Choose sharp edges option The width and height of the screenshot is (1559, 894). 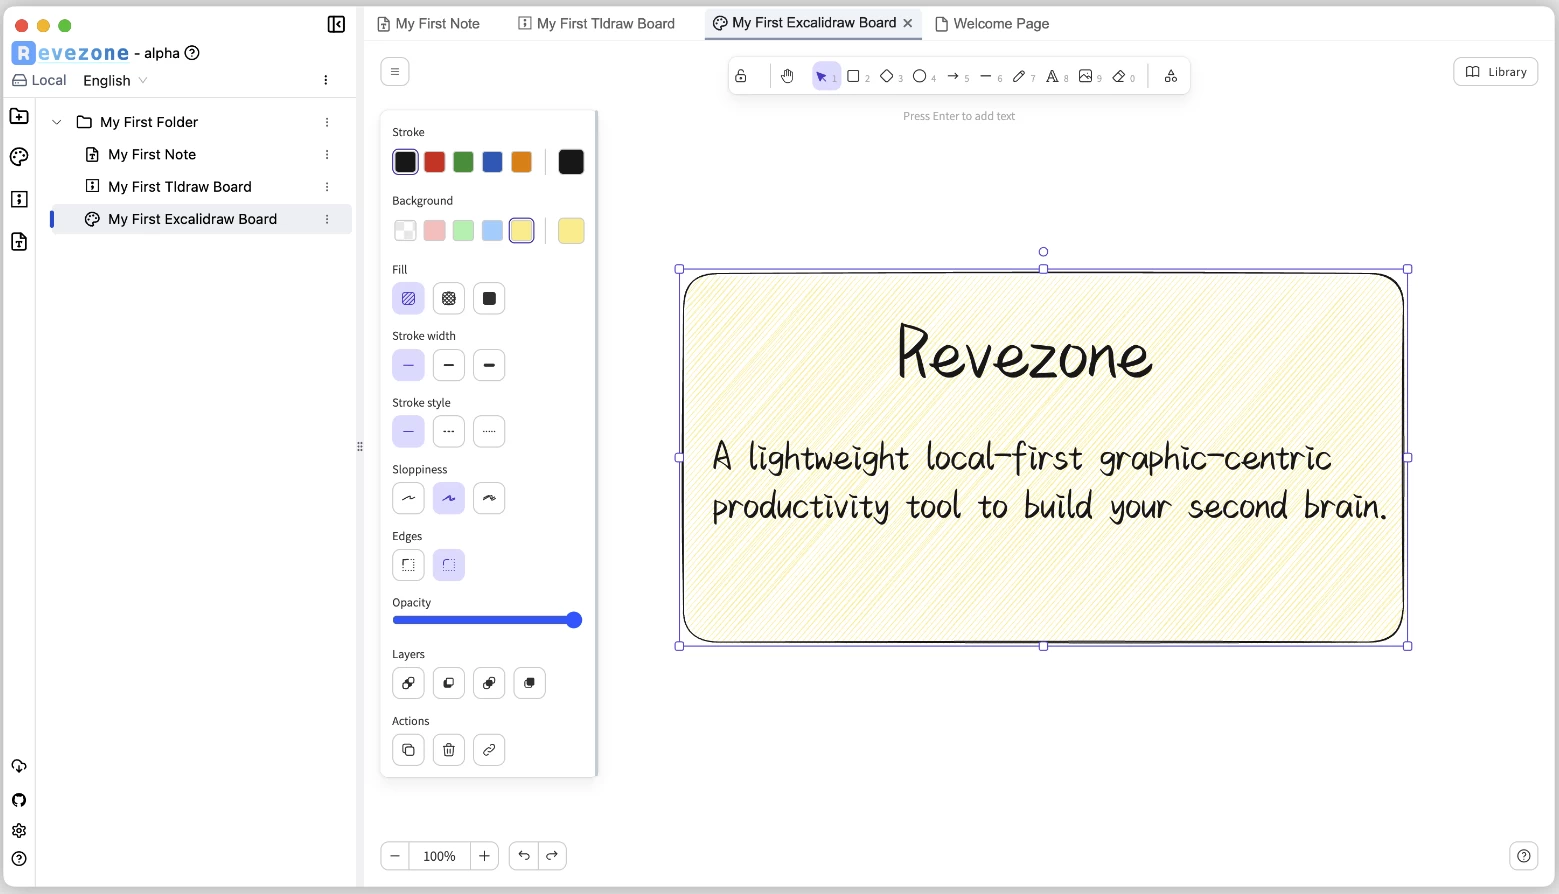(408, 565)
